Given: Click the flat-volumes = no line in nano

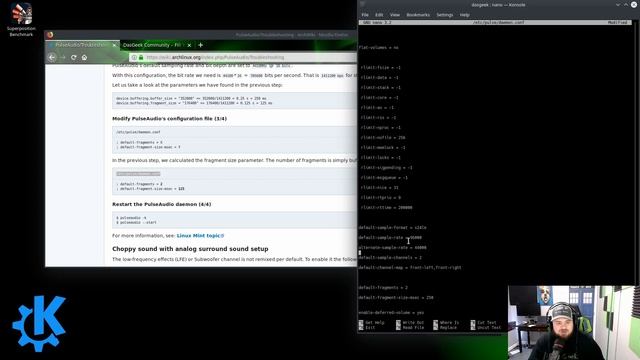Looking at the screenshot, I should 378,47.
